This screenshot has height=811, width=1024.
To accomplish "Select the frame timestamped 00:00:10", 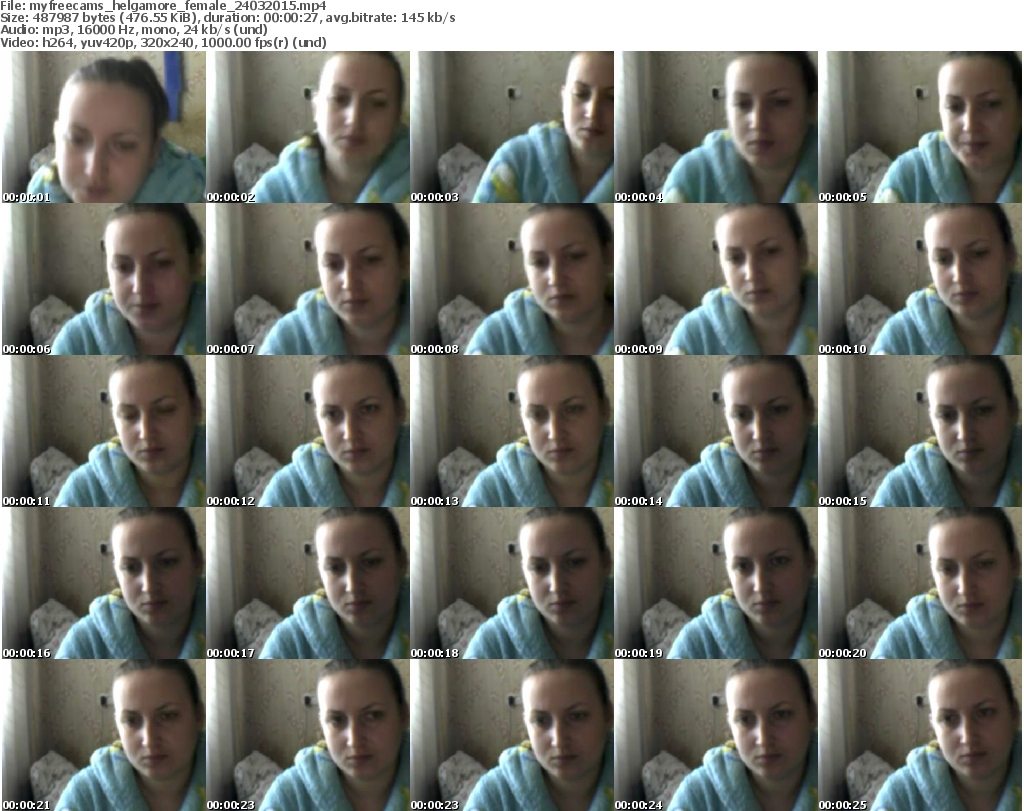I will pos(920,279).
